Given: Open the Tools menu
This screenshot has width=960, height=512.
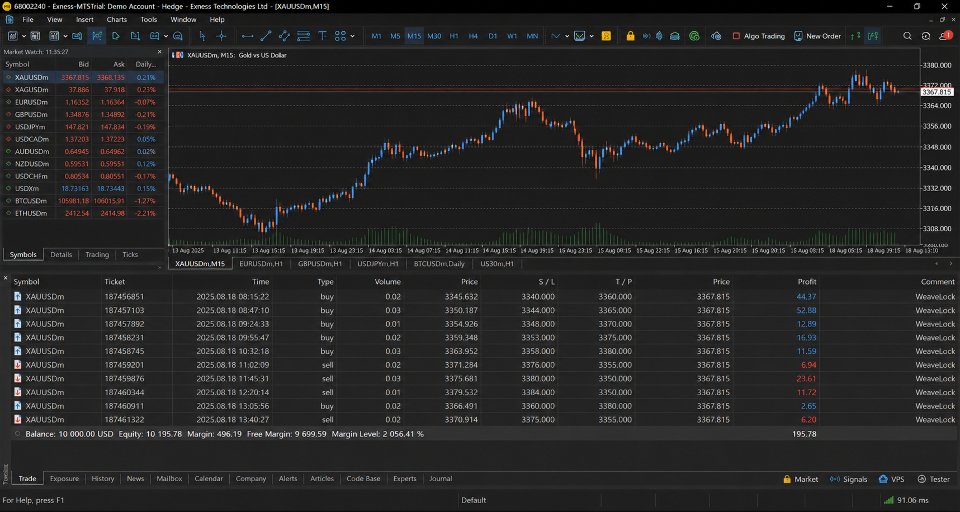Looking at the screenshot, I should point(149,20).
